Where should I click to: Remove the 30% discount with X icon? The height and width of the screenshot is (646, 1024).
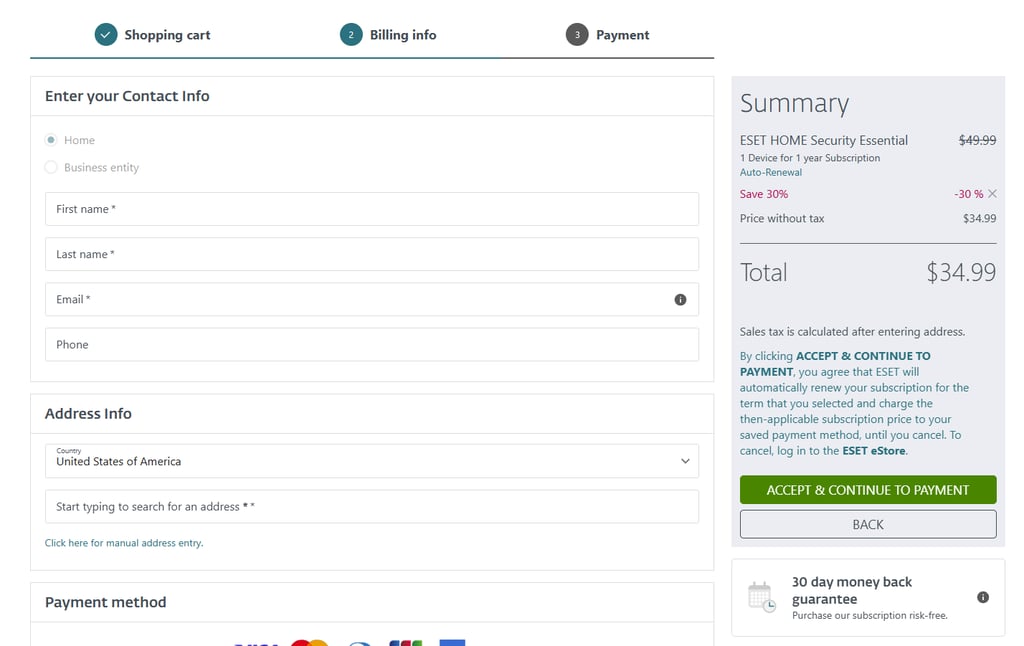[x=992, y=194]
